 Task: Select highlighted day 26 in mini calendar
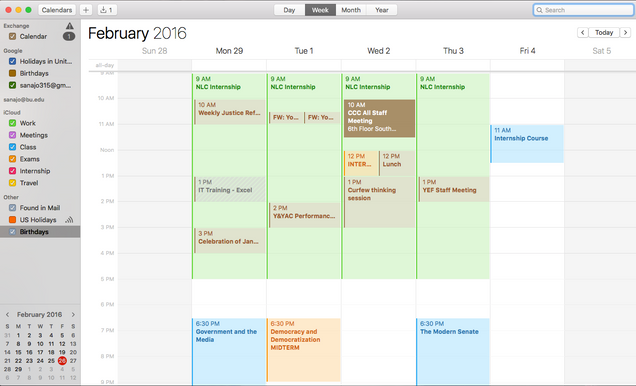[62, 360]
